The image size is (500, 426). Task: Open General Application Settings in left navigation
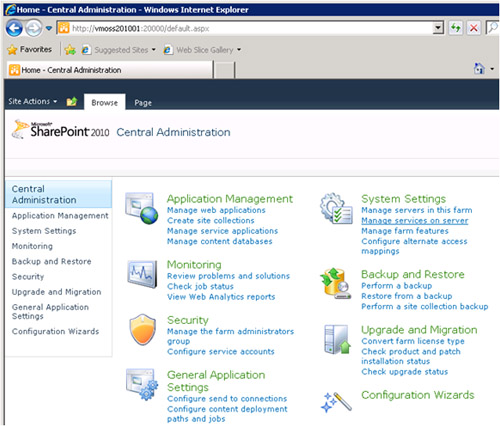pyautogui.click(x=50, y=311)
